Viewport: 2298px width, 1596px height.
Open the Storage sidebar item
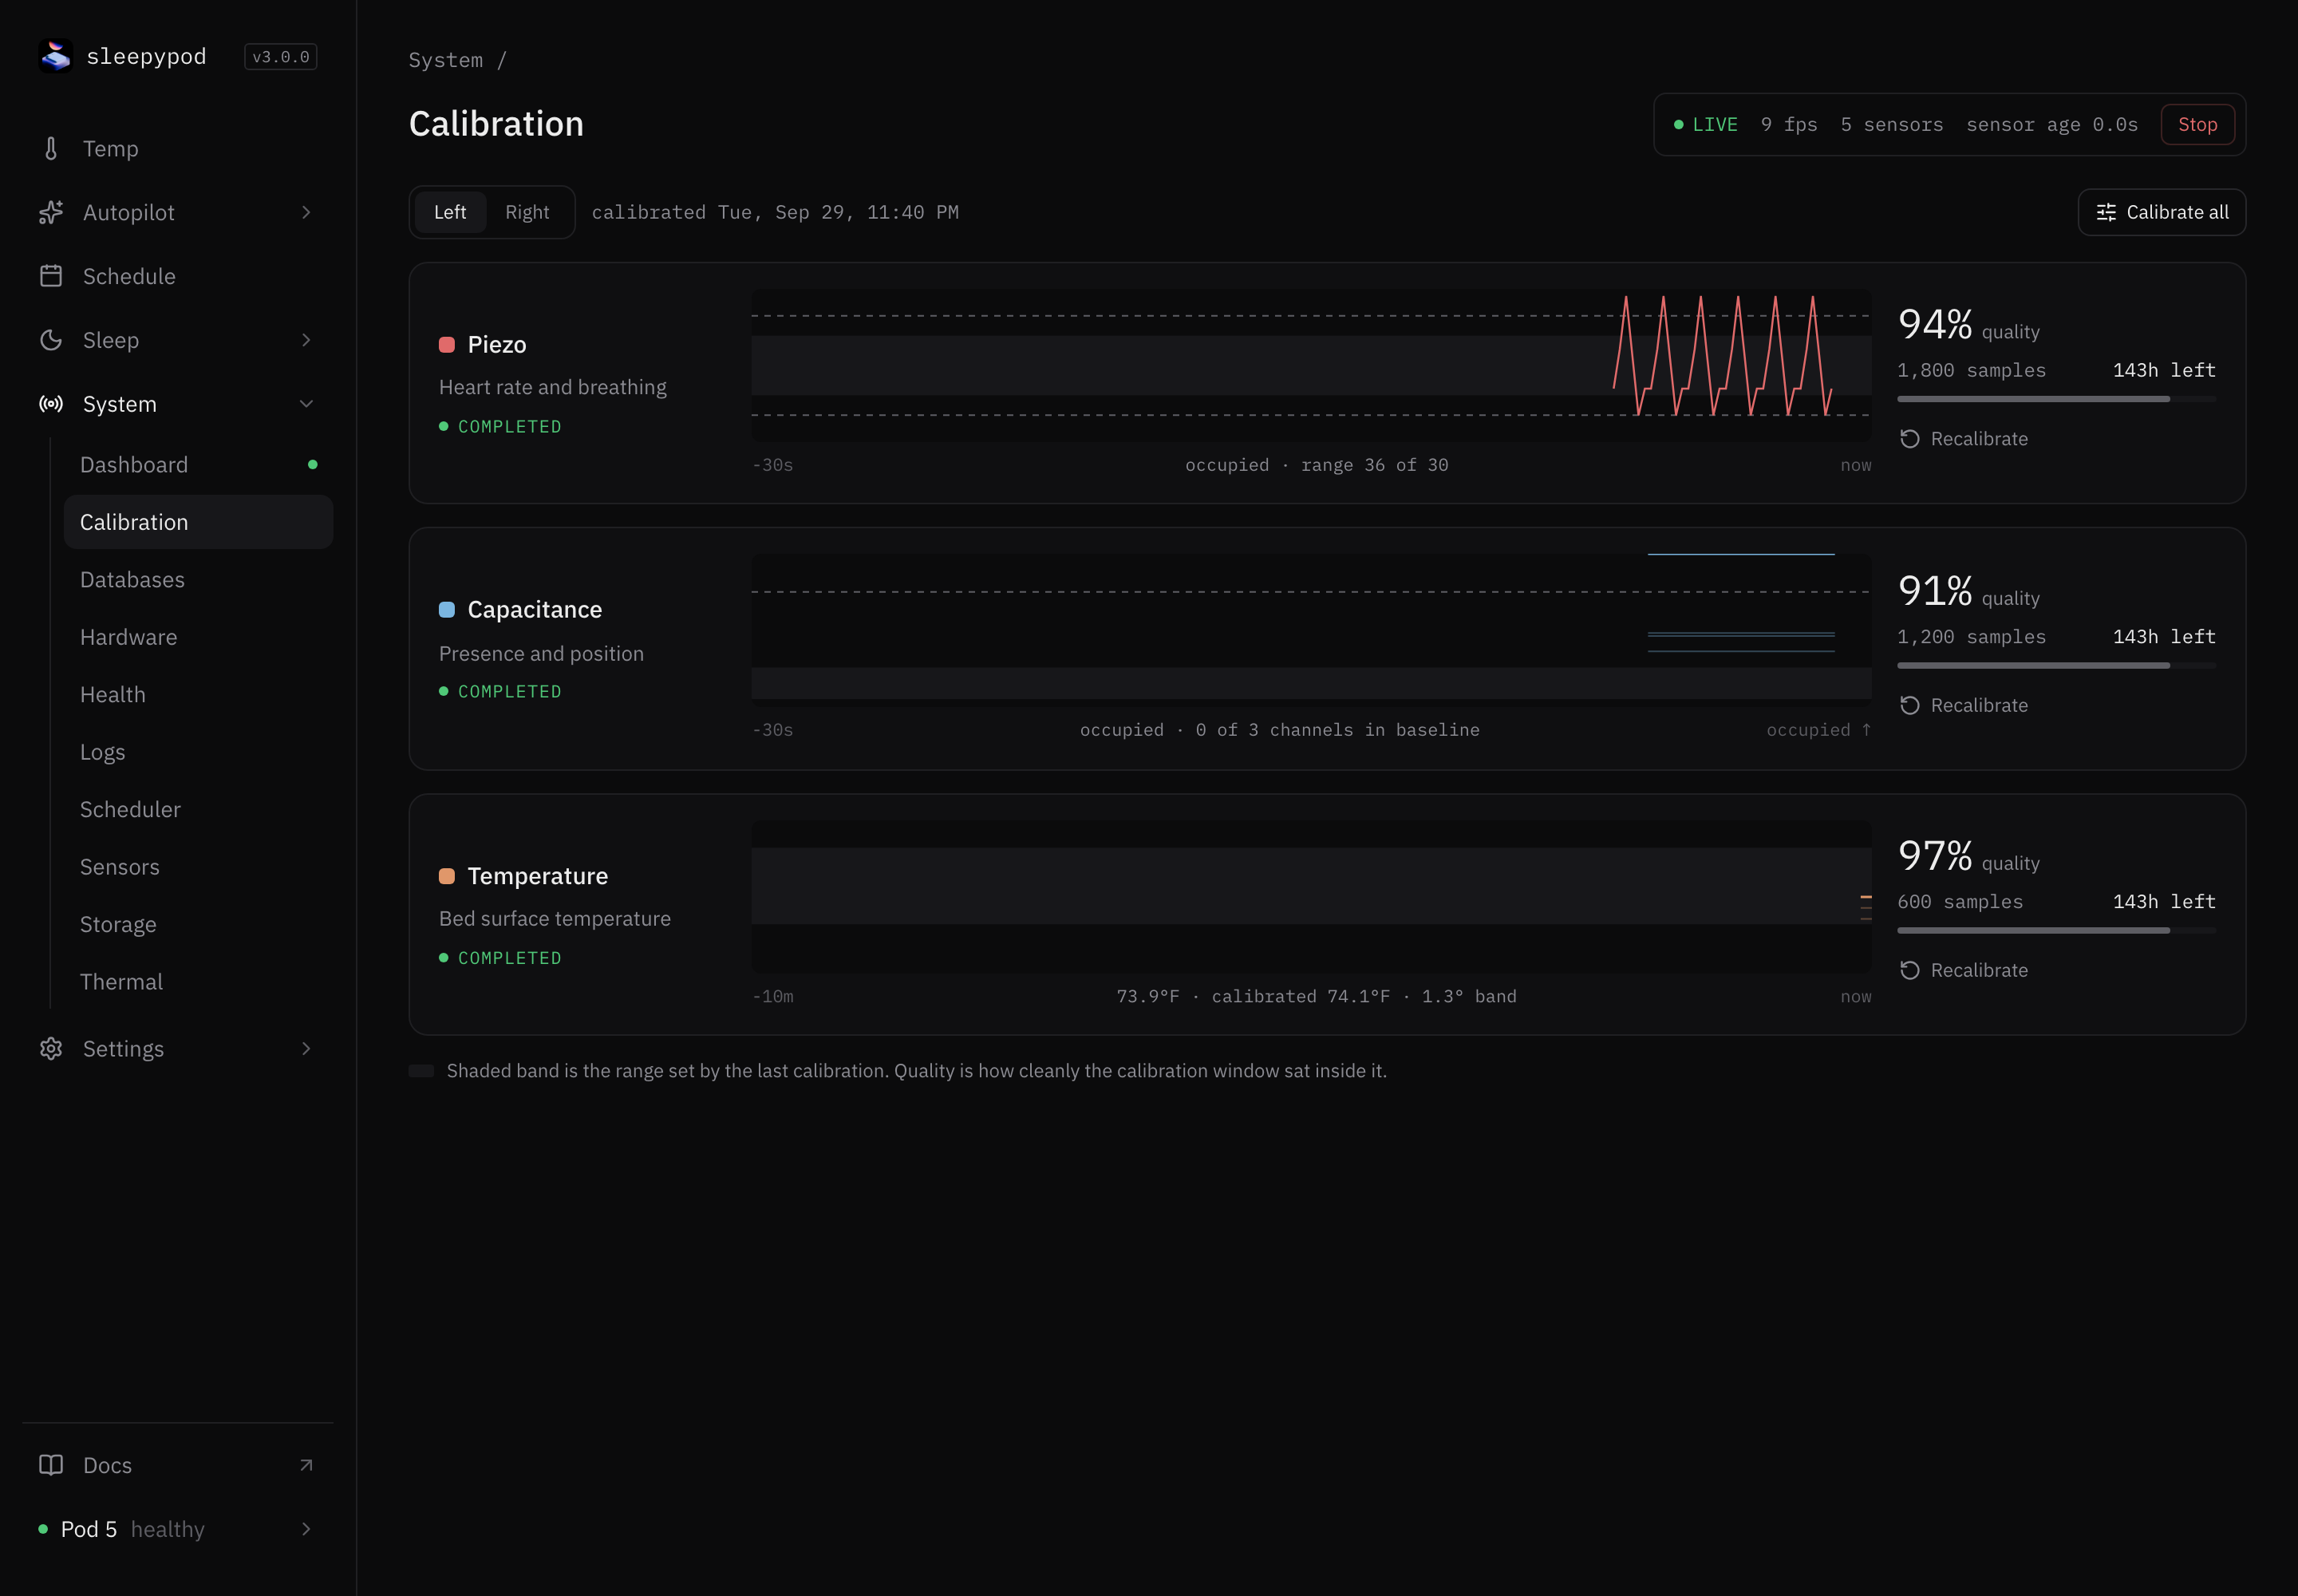tap(198, 924)
